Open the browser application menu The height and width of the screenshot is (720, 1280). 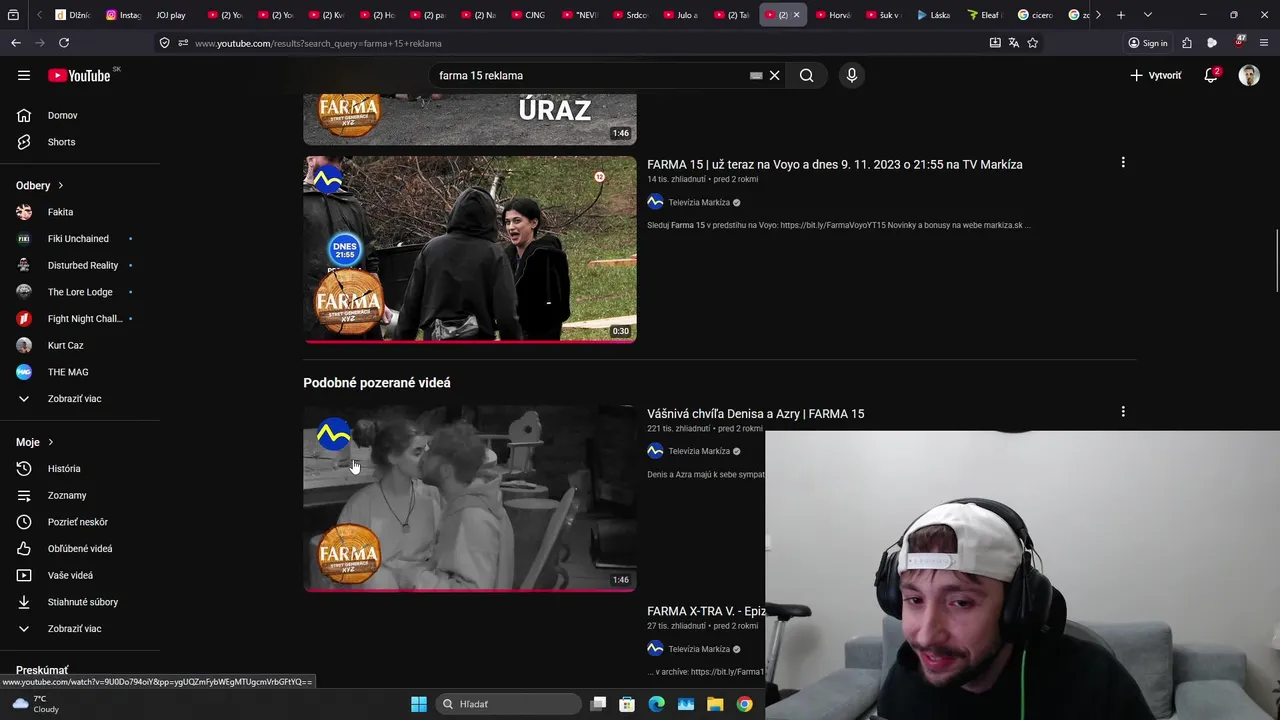(x=1264, y=43)
